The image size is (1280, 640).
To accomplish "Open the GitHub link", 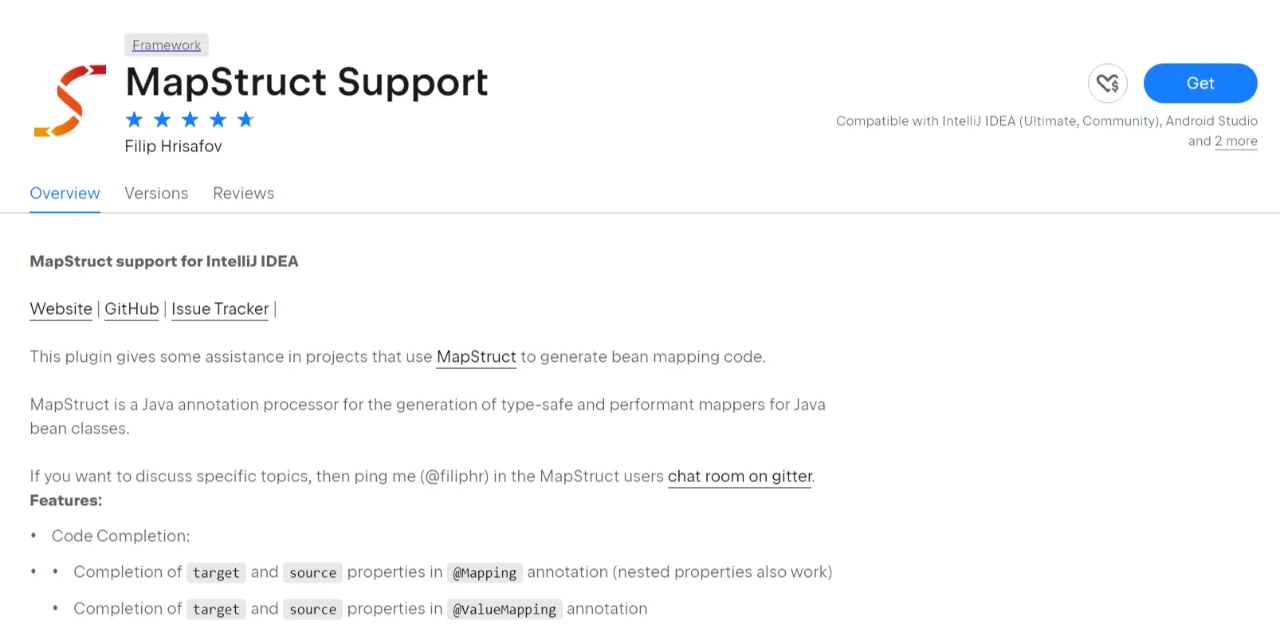I will point(132,309).
